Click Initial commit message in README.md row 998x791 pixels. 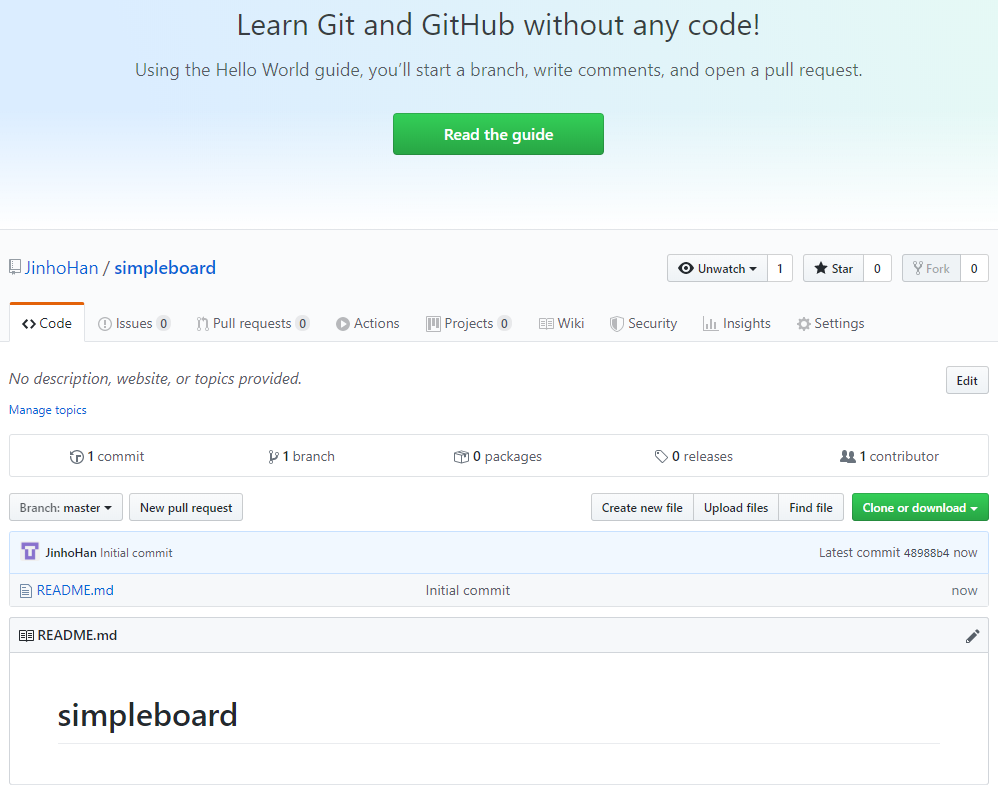click(467, 590)
